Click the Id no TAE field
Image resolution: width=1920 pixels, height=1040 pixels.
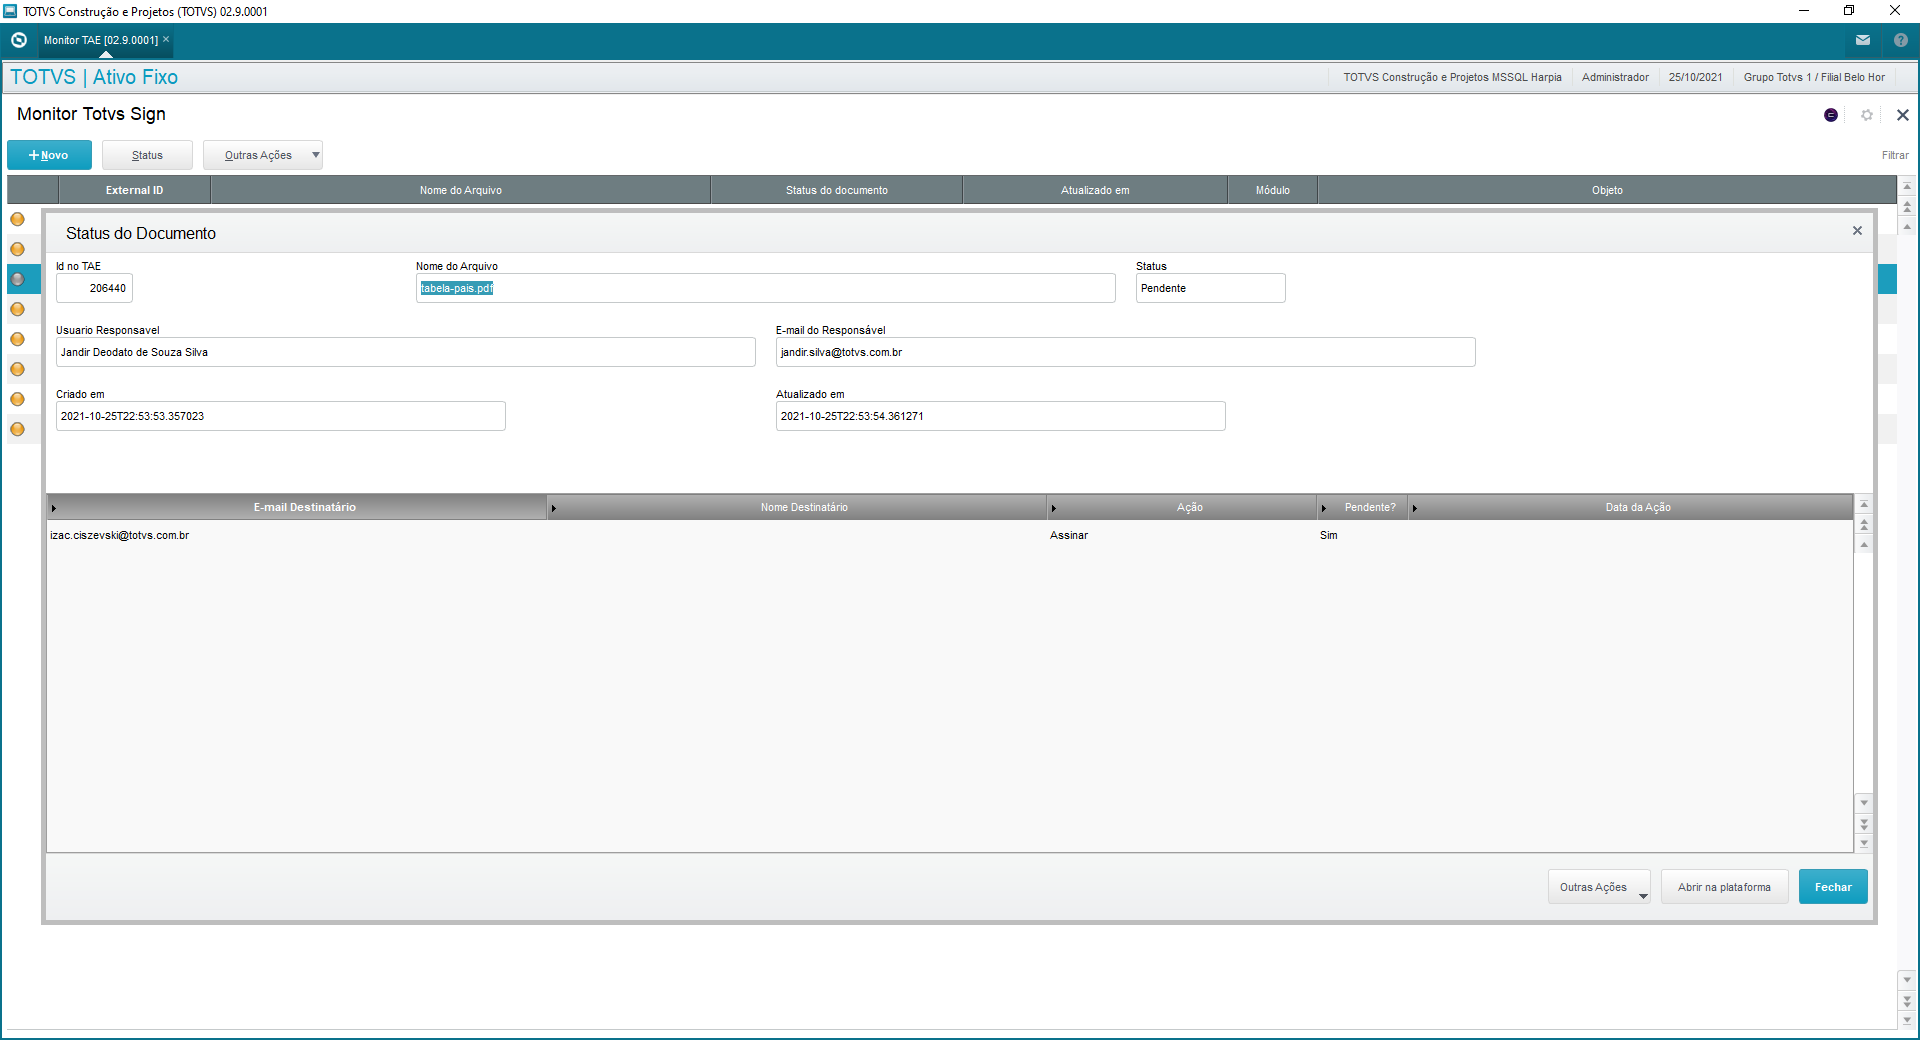click(94, 288)
